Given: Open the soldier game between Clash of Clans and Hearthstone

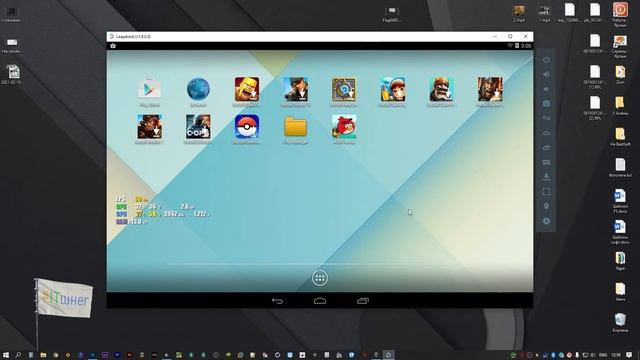Looking at the screenshot, I should 296,89.
